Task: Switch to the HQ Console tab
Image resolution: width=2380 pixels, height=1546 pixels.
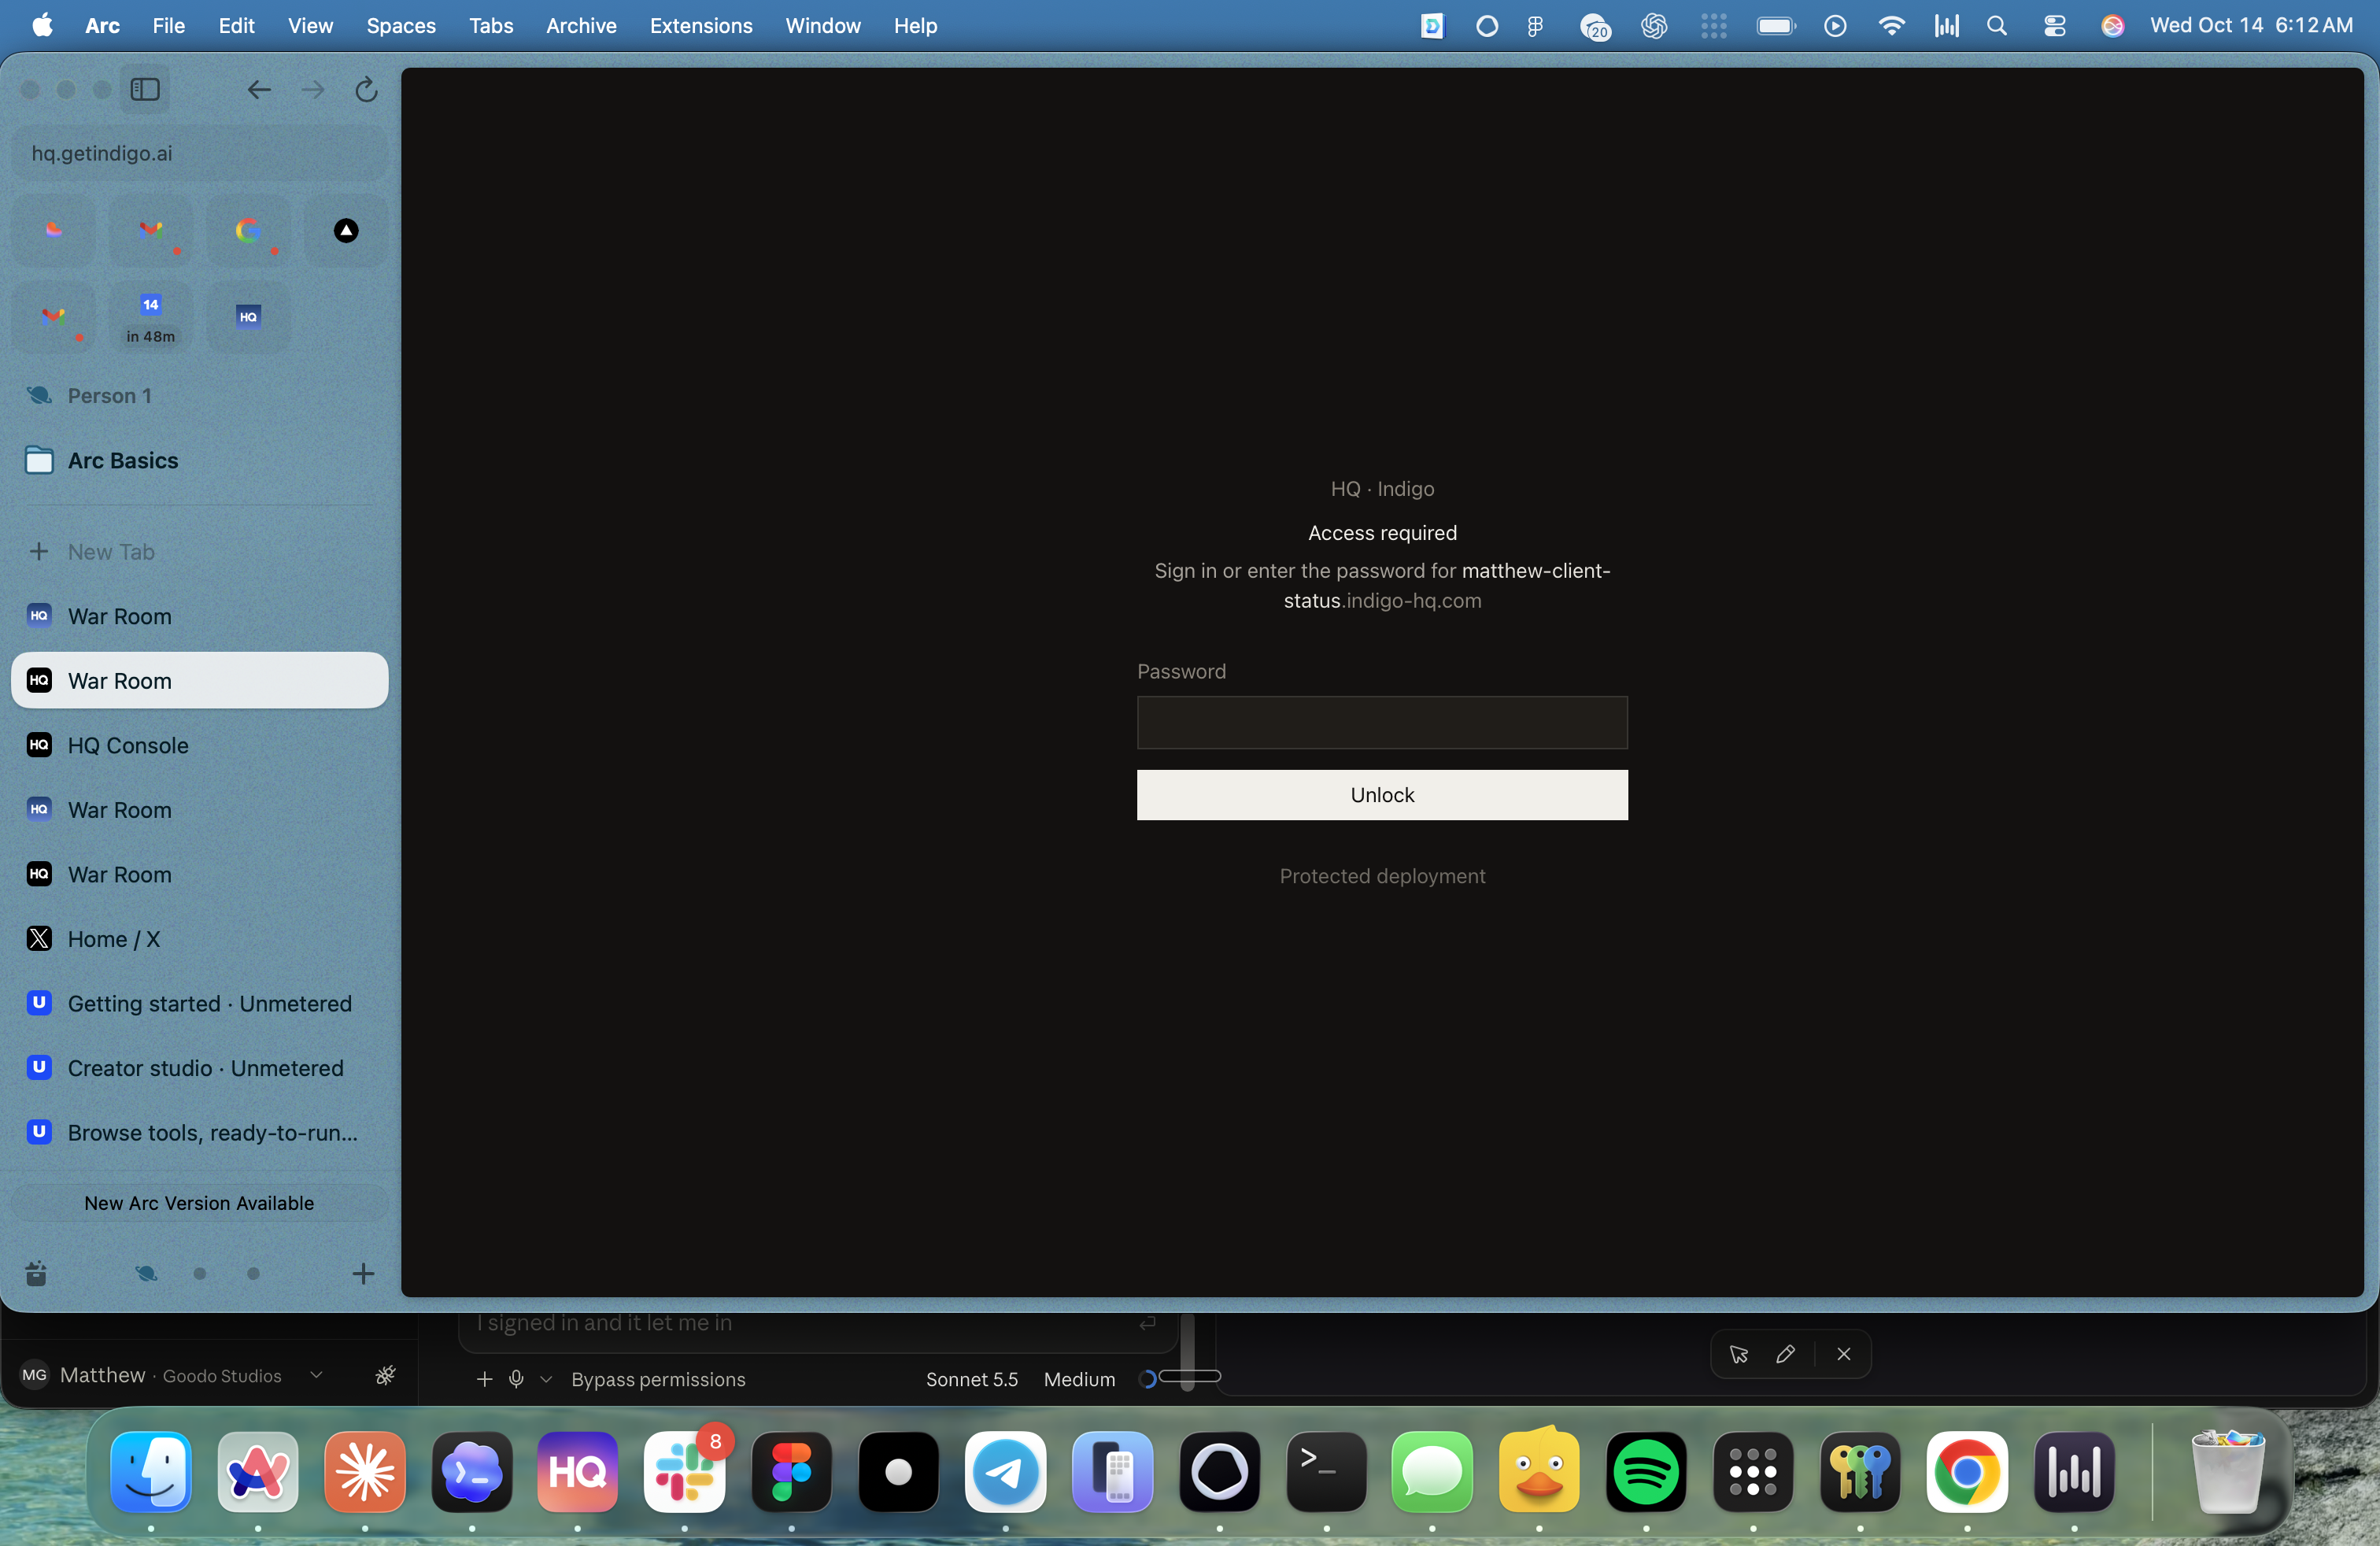Action: click(199, 745)
